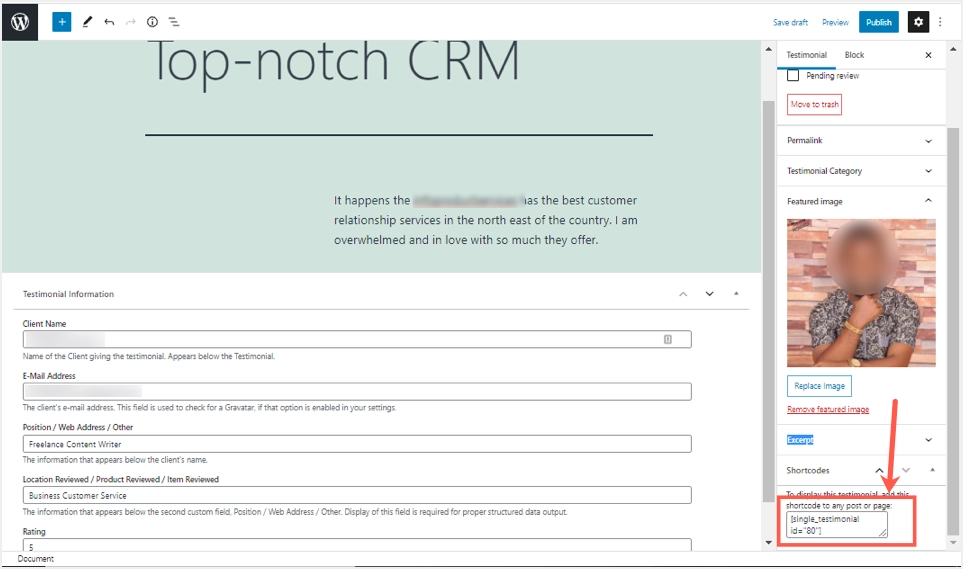Click the featured image thumbnail
The height and width of the screenshot is (569, 963).
861,293
